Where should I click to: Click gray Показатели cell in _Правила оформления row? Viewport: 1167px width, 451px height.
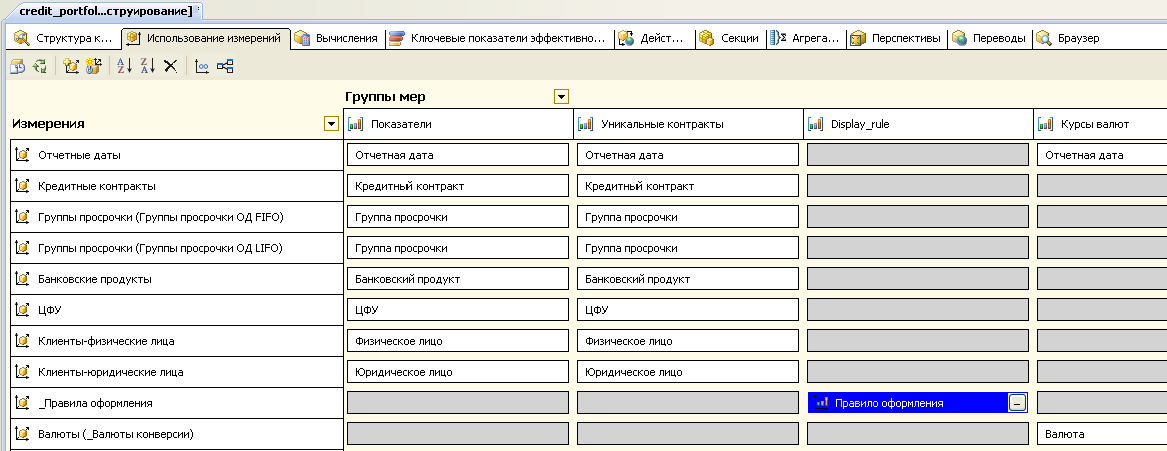coord(458,403)
